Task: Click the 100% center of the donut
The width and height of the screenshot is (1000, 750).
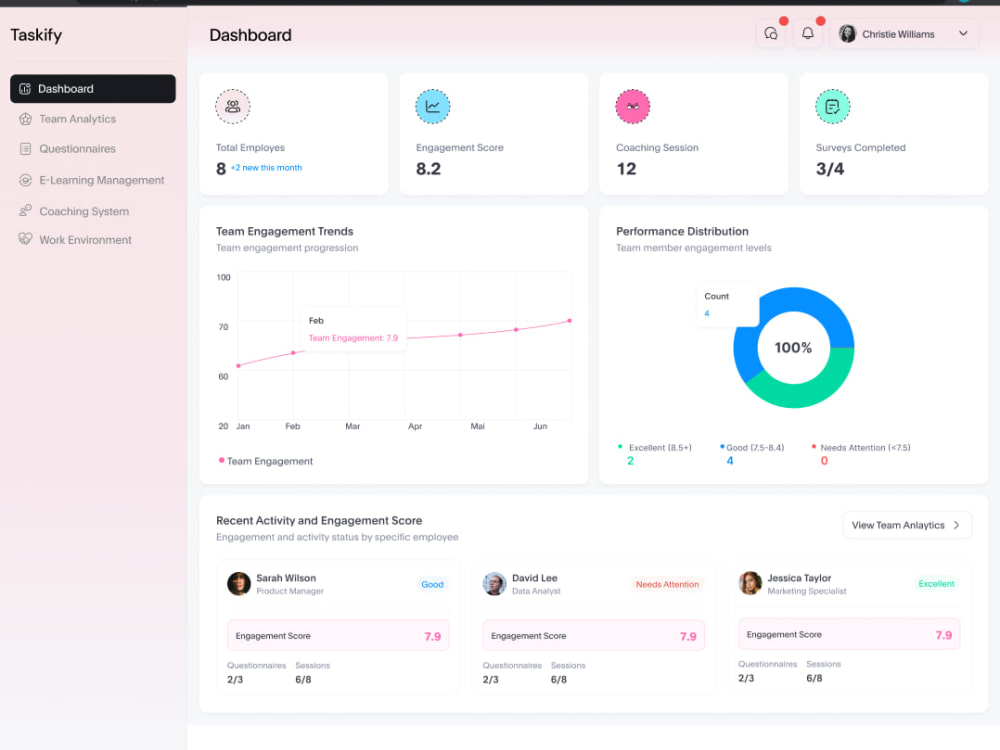Action: pos(793,348)
